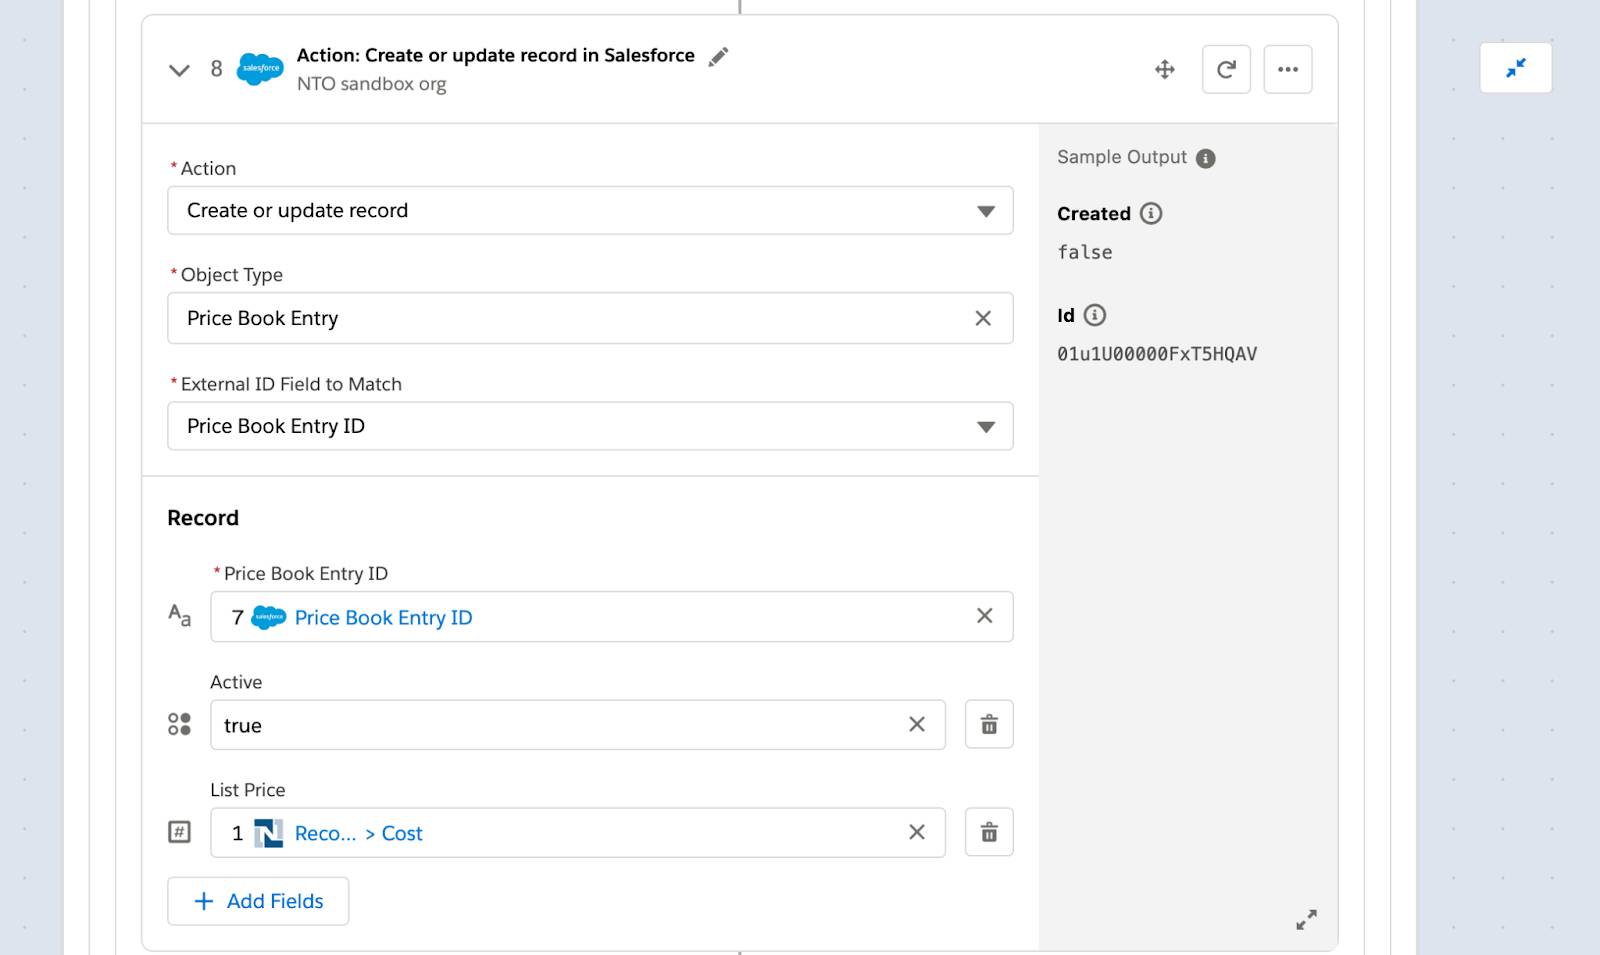The height and width of the screenshot is (955, 1600).
Task: Edit the action name with pencil icon
Action: click(x=718, y=57)
